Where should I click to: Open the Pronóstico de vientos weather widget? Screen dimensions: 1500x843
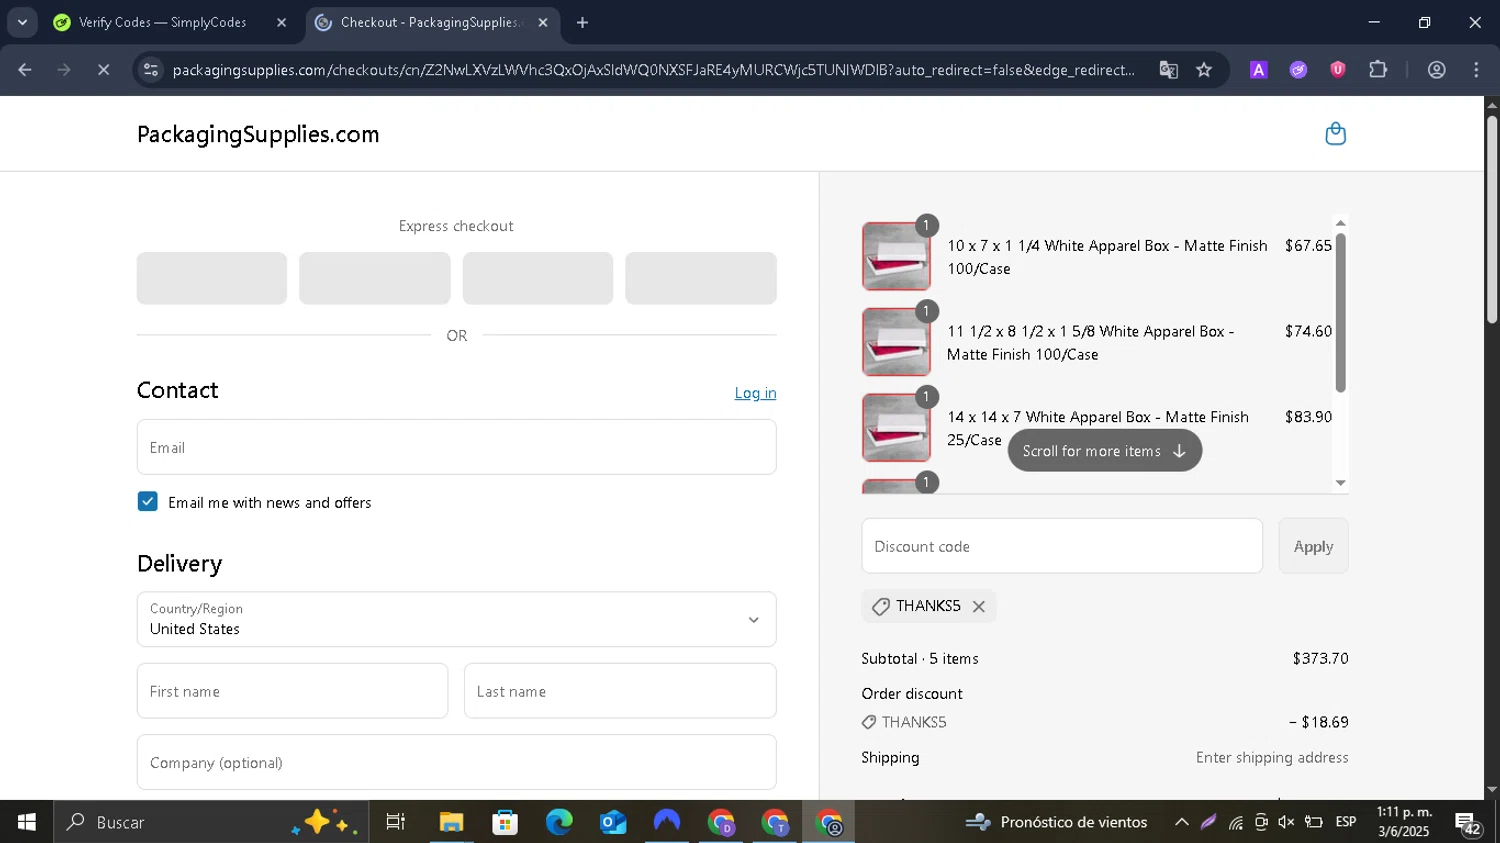tap(1057, 822)
